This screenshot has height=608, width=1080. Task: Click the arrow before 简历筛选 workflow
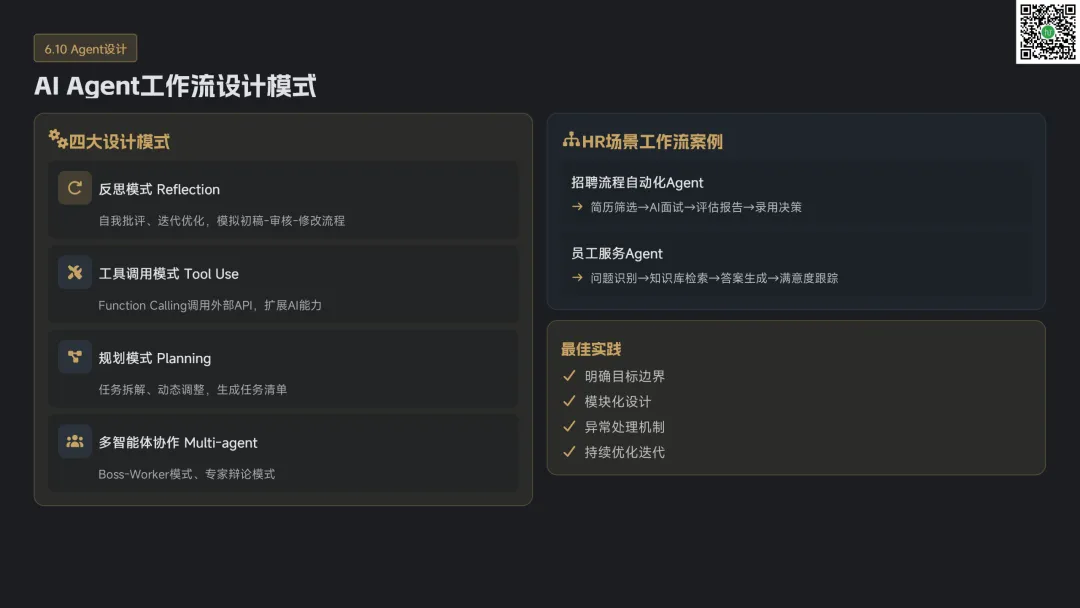tap(577, 207)
